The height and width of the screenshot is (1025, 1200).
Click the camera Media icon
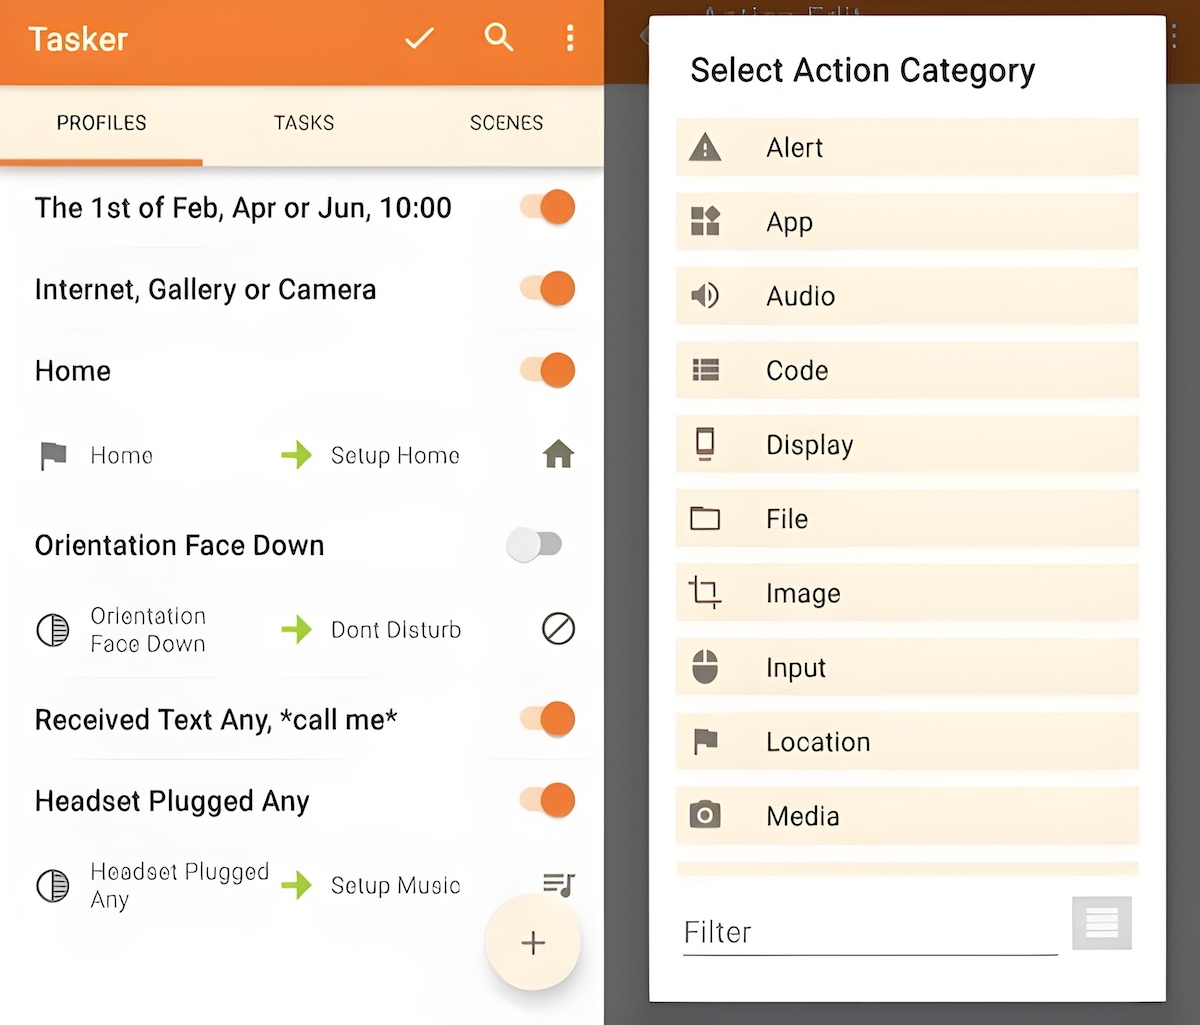705,816
